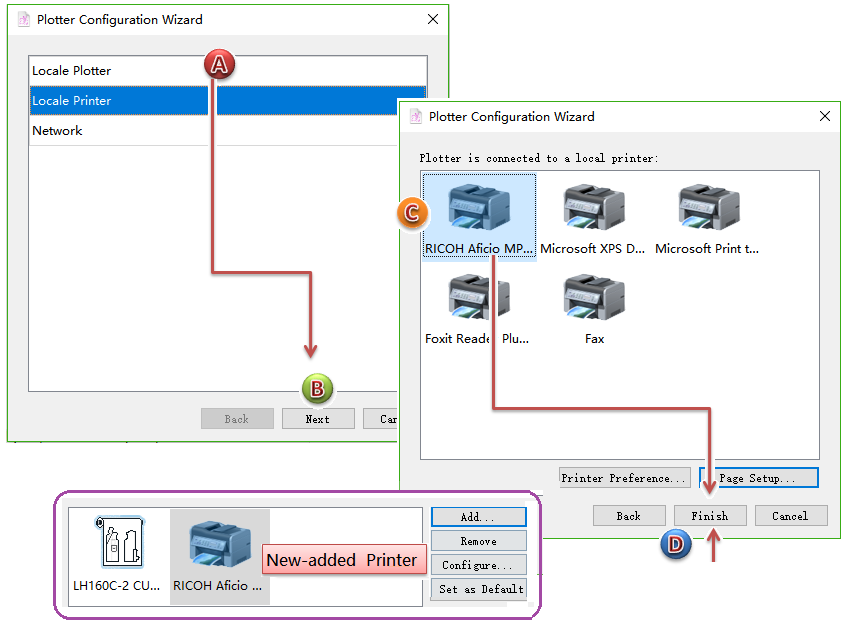Click the wizard app icon in front title bar
This screenshot has height=631, width=850.
[416, 117]
